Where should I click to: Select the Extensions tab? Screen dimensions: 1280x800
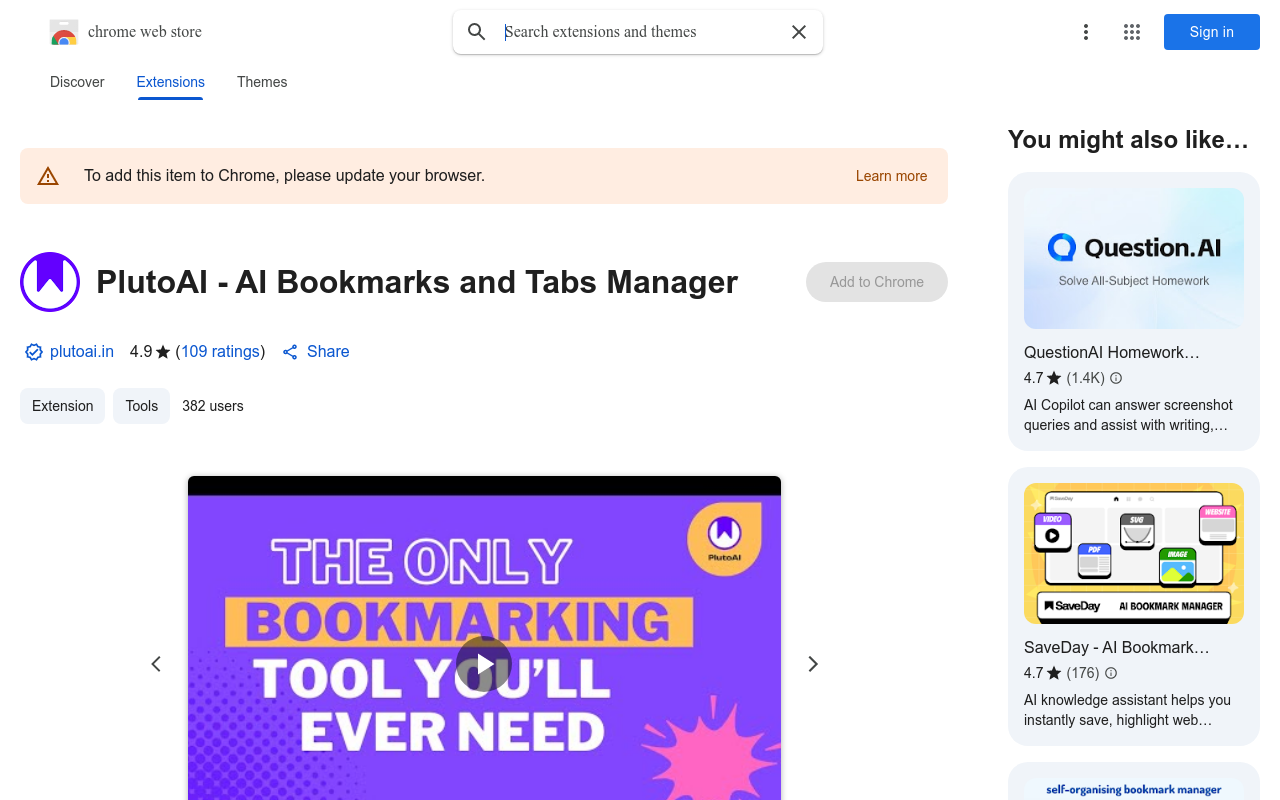coord(171,82)
